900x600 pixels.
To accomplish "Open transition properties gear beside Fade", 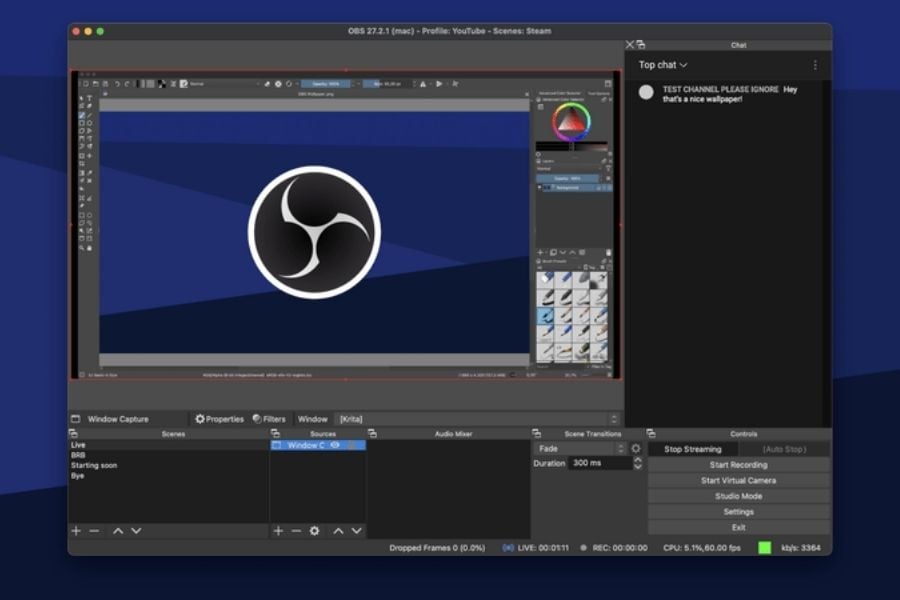I will [x=636, y=449].
